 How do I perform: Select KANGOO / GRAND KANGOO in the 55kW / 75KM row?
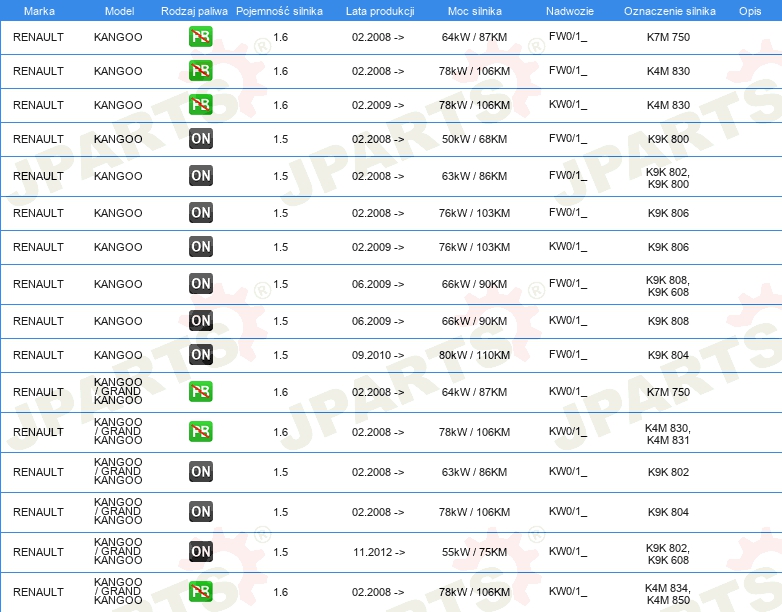click(118, 551)
